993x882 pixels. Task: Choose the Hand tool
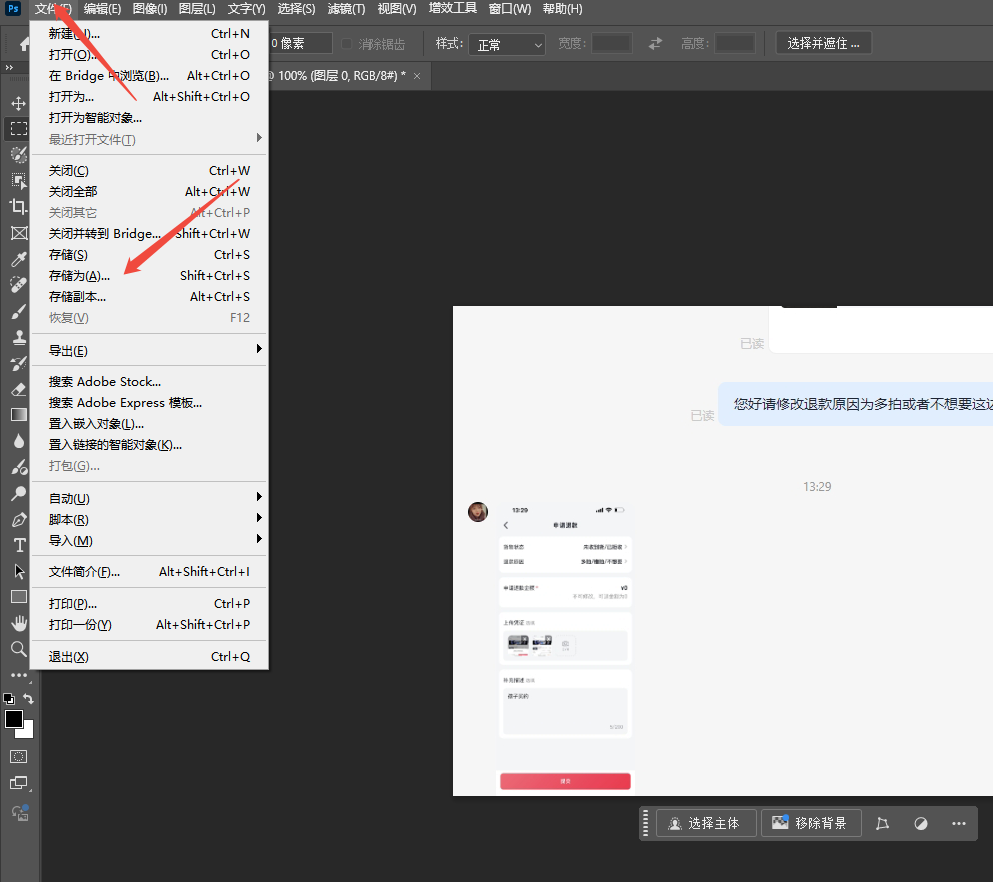(18, 623)
